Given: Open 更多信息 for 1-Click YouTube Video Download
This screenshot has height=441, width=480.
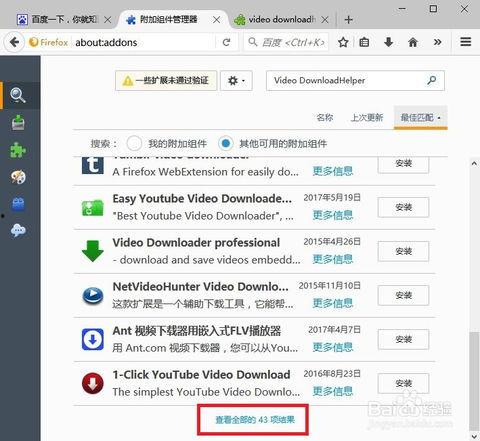Looking at the screenshot, I should tap(333, 391).
